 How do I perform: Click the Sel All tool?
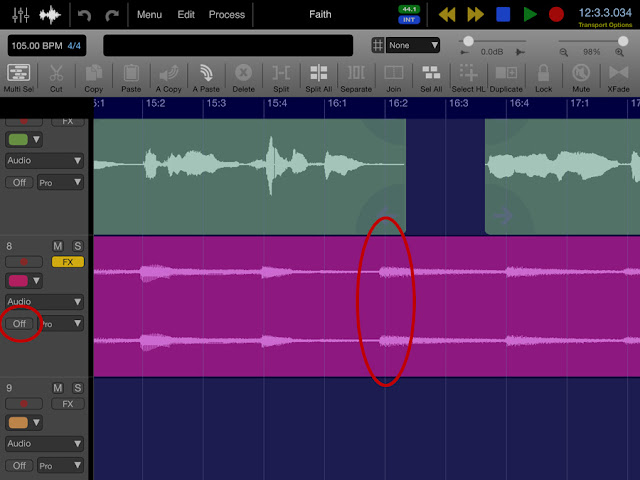(431, 78)
